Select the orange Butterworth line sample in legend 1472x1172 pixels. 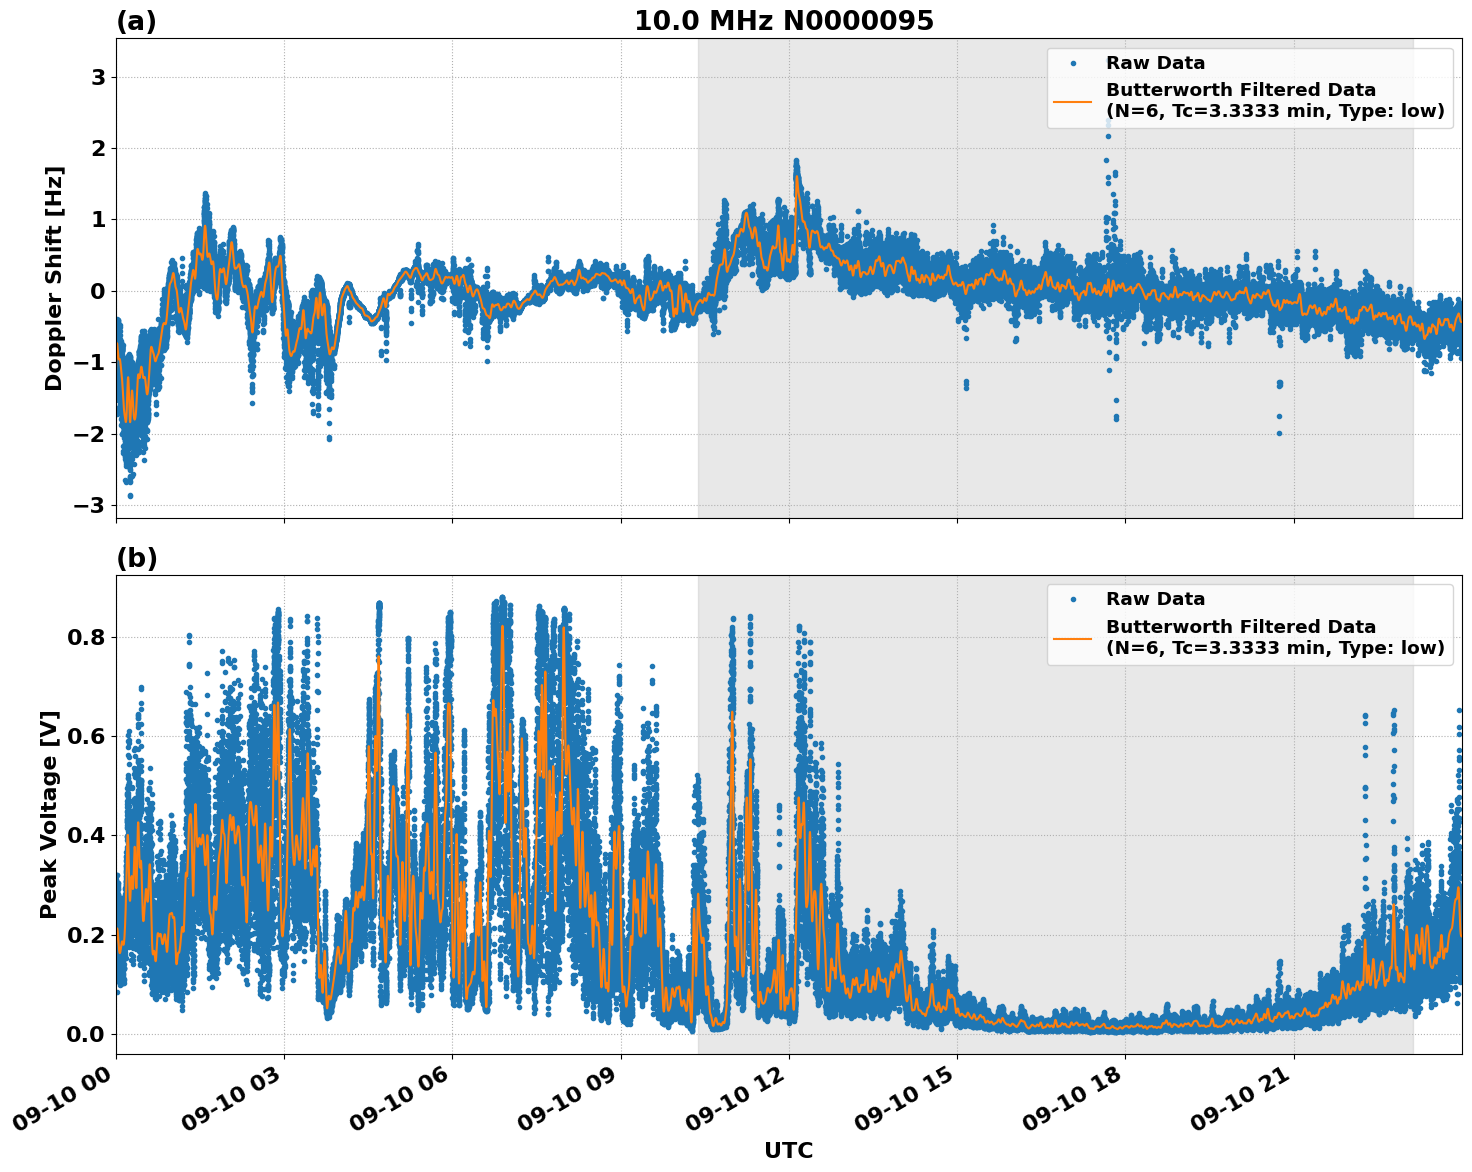click(1073, 103)
